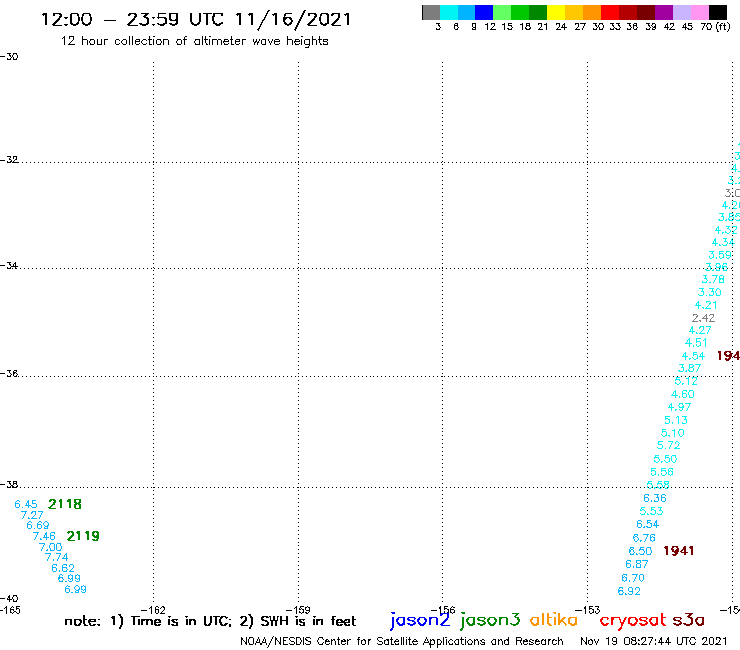Click the '12:00 – 23:59 UTC 11/16/2021' title
The image size is (740, 650).
point(196,20)
